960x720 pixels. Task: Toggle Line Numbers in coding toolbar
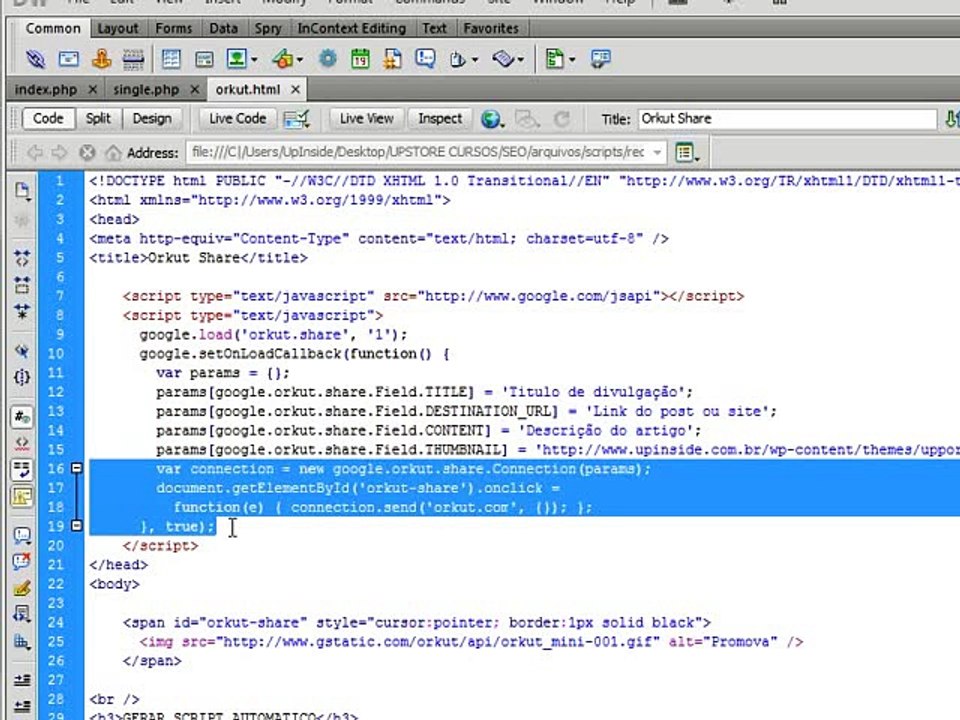[22, 417]
